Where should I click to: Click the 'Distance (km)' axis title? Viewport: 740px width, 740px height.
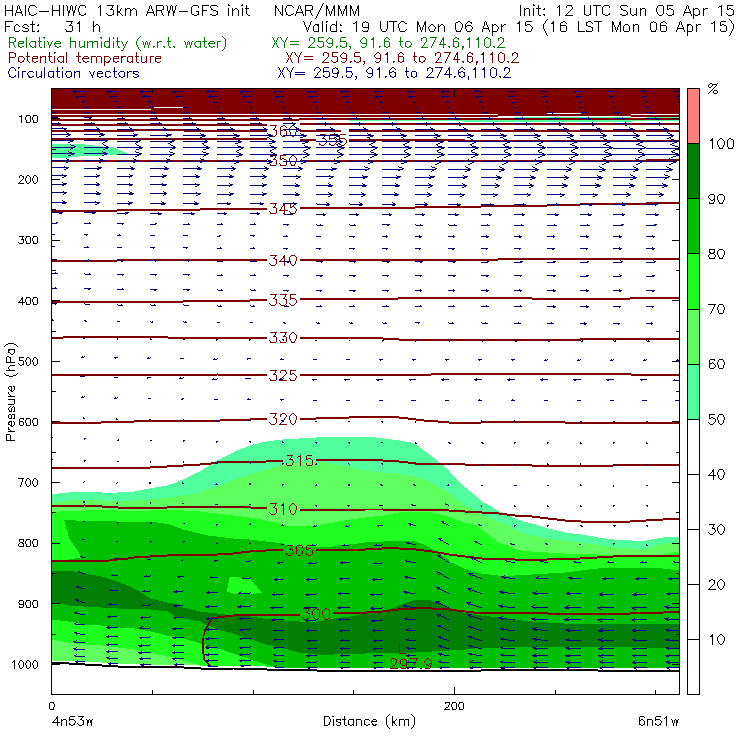[369, 721]
